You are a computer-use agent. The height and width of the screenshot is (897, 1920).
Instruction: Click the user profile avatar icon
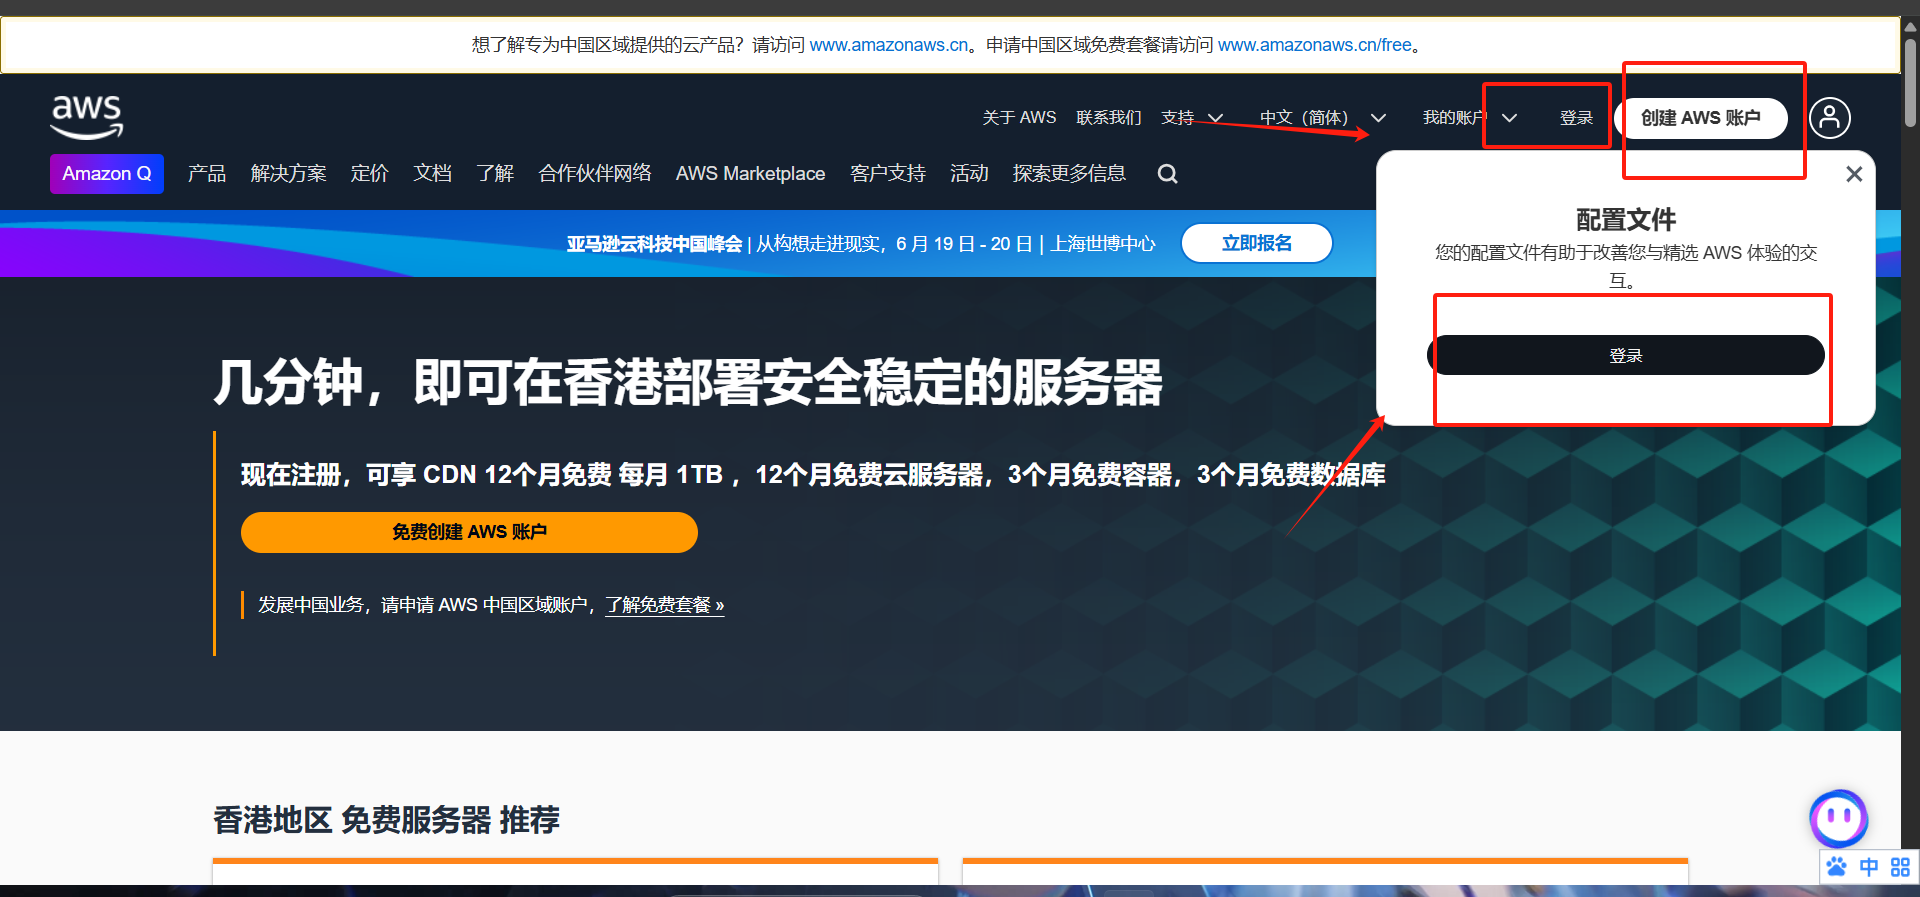coord(1829,118)
